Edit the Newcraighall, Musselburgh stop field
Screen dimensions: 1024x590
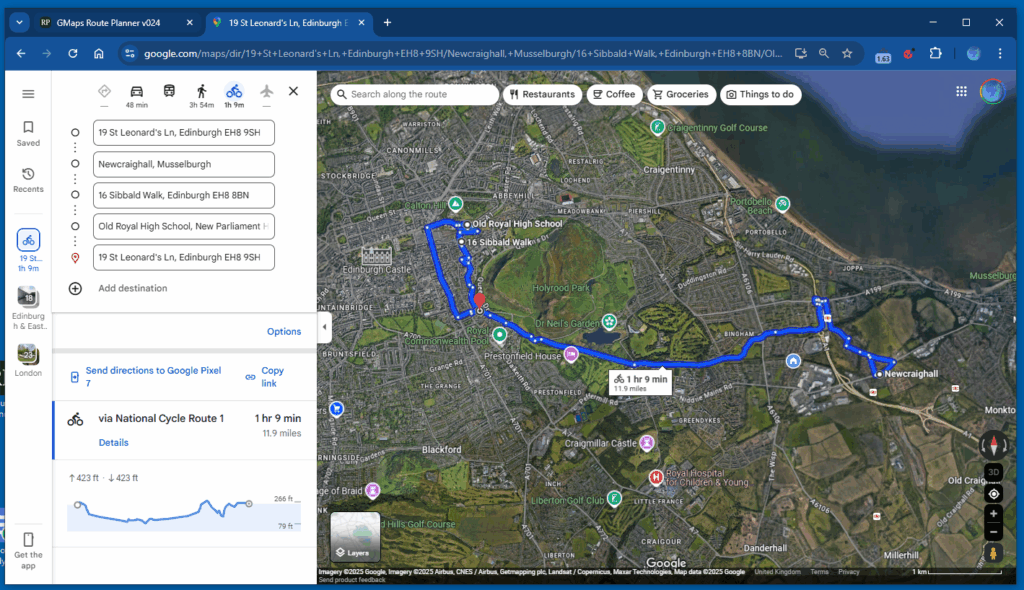click(184, 164)
